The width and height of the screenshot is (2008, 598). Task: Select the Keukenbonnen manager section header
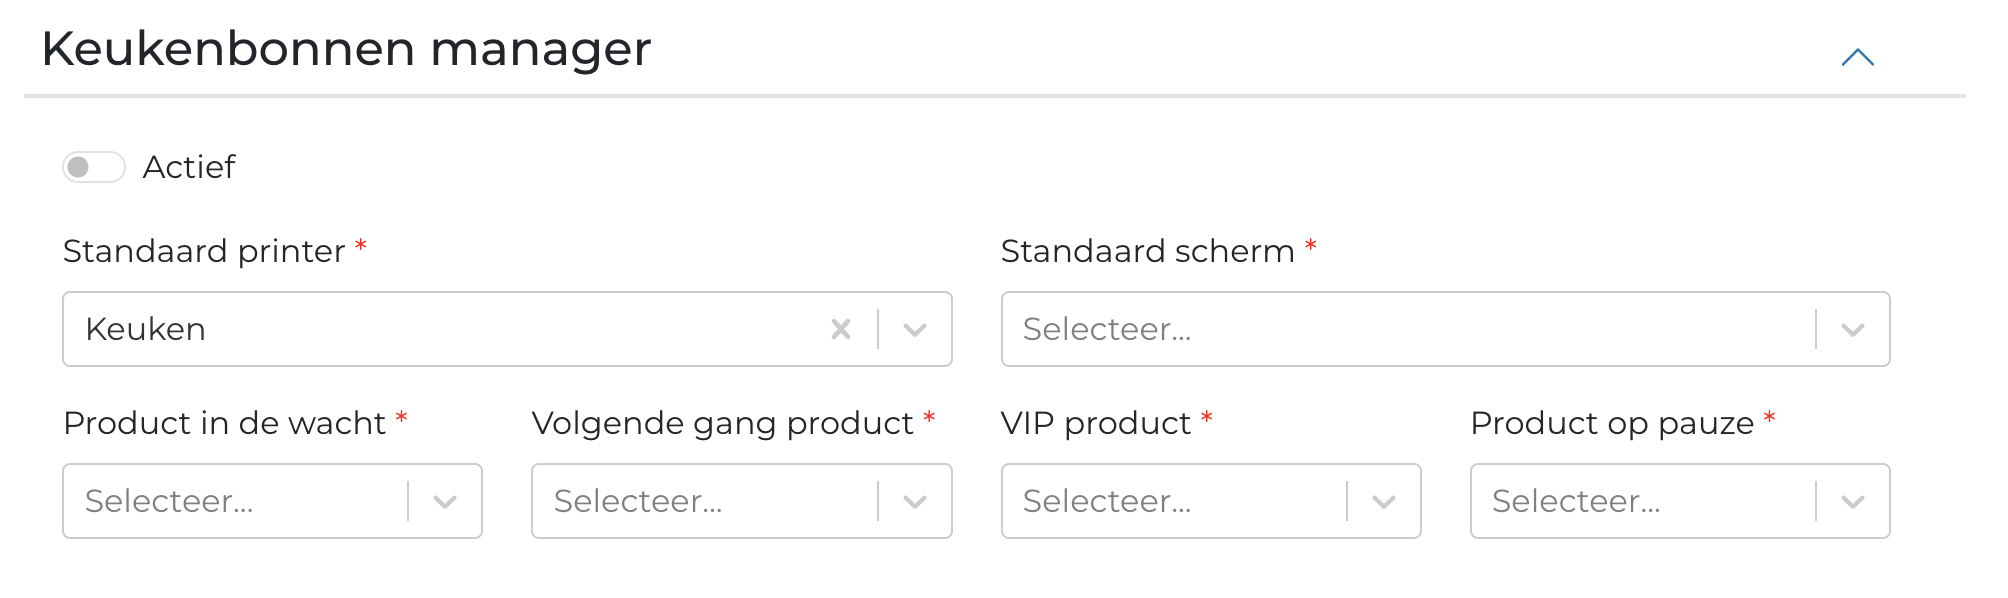[x=346, y=48]
